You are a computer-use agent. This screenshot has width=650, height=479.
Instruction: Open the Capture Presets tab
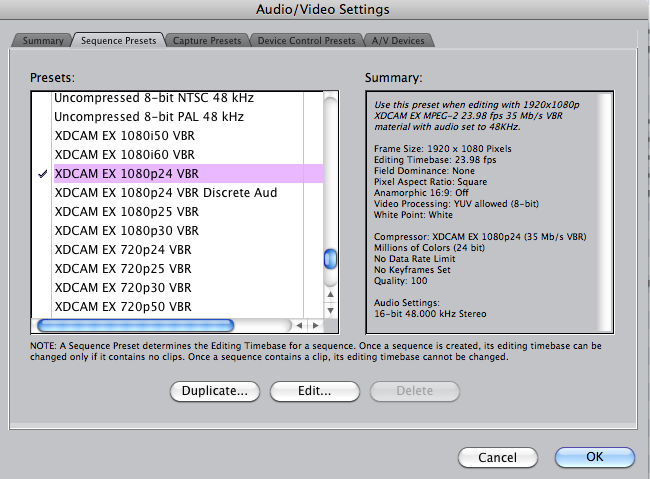click(207, 41)
